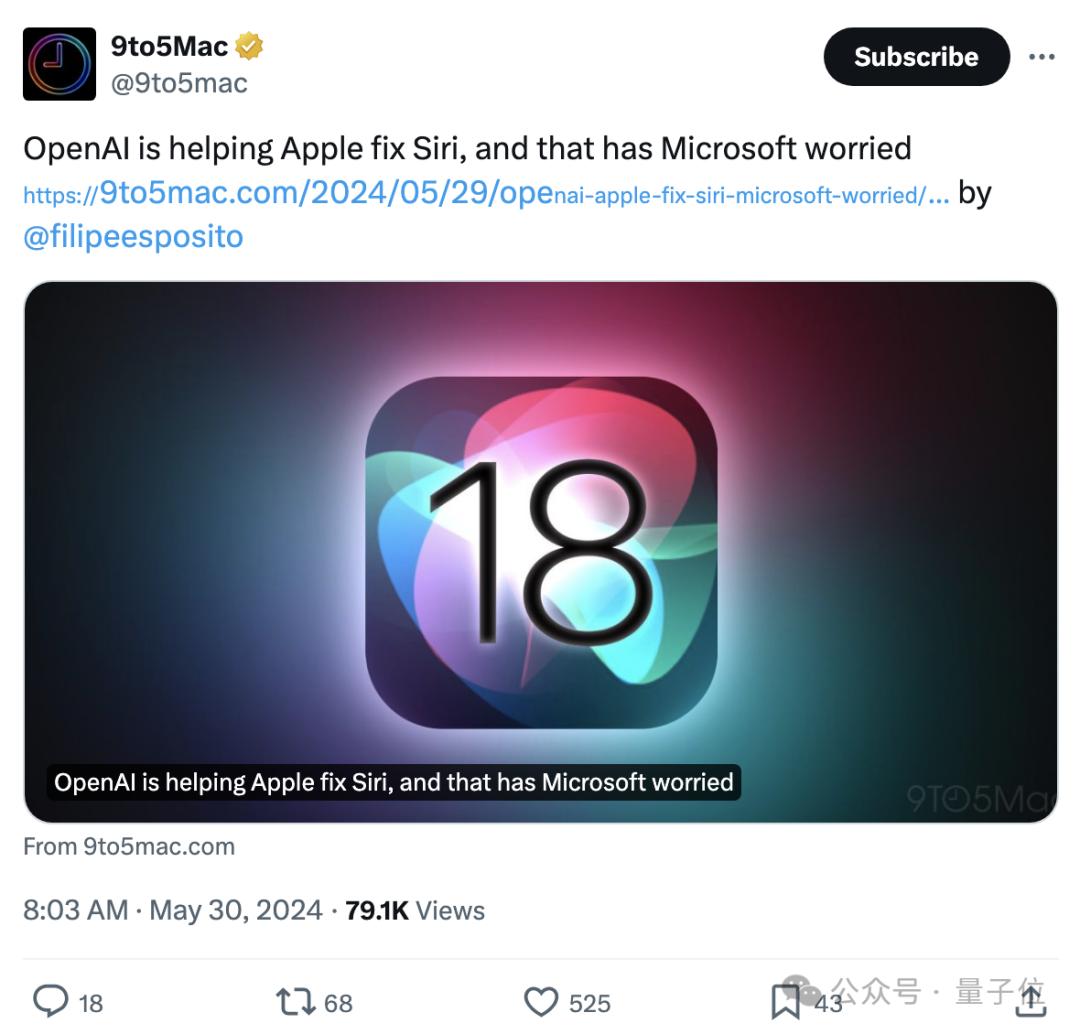Open the three-dot more options menu
1080x1034 pixels.
[1041, 57]
